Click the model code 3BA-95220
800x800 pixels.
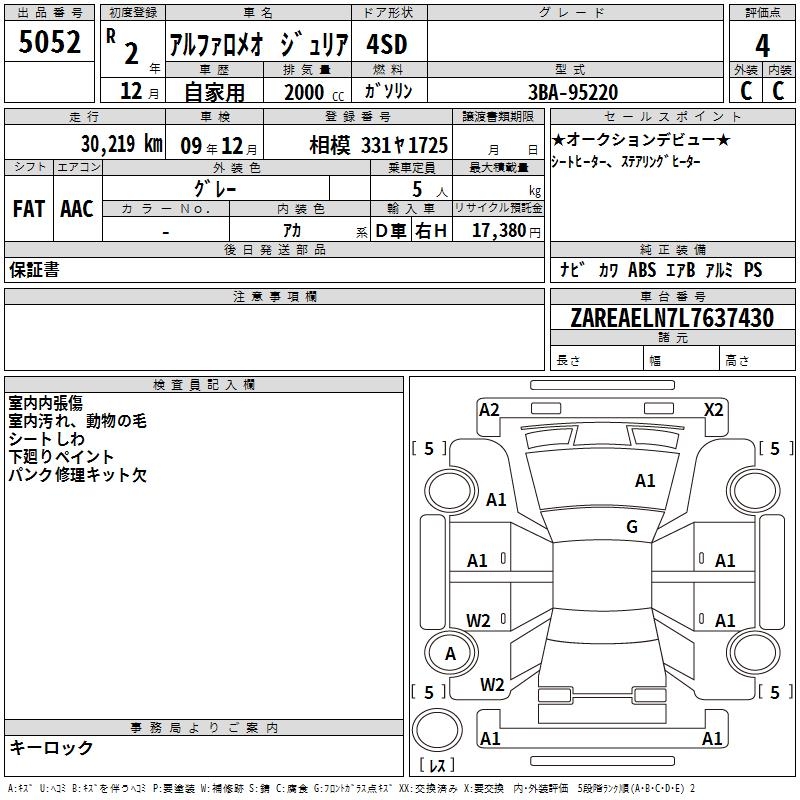(572, 92)
